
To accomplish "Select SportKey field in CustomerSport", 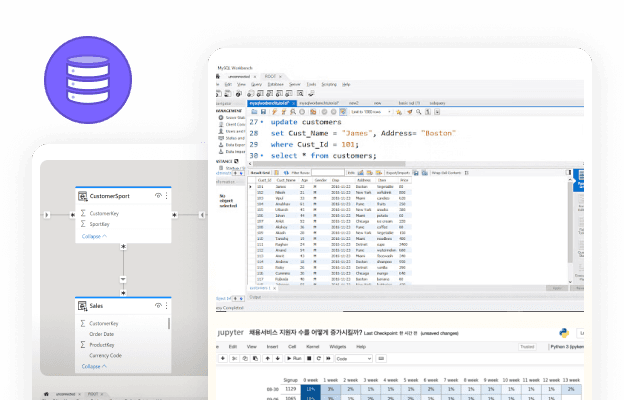I will pos(99,224).
